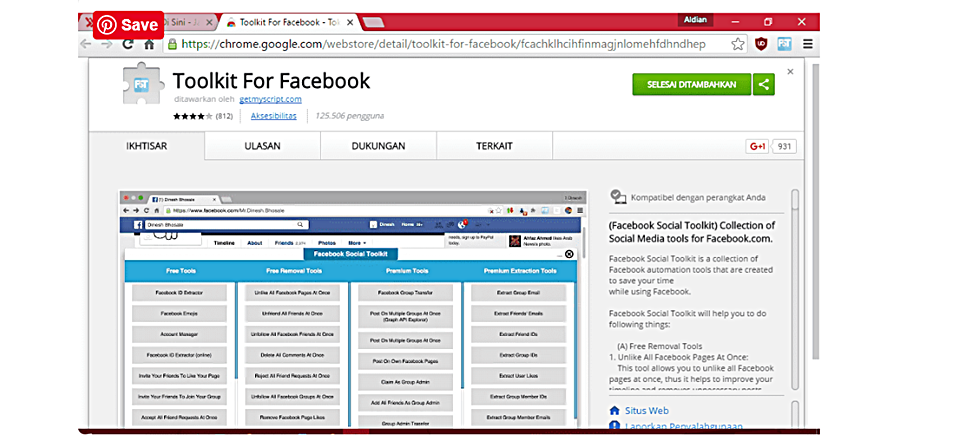Click the SELESAI DITAMBAHKAN button

coord(691,85)
